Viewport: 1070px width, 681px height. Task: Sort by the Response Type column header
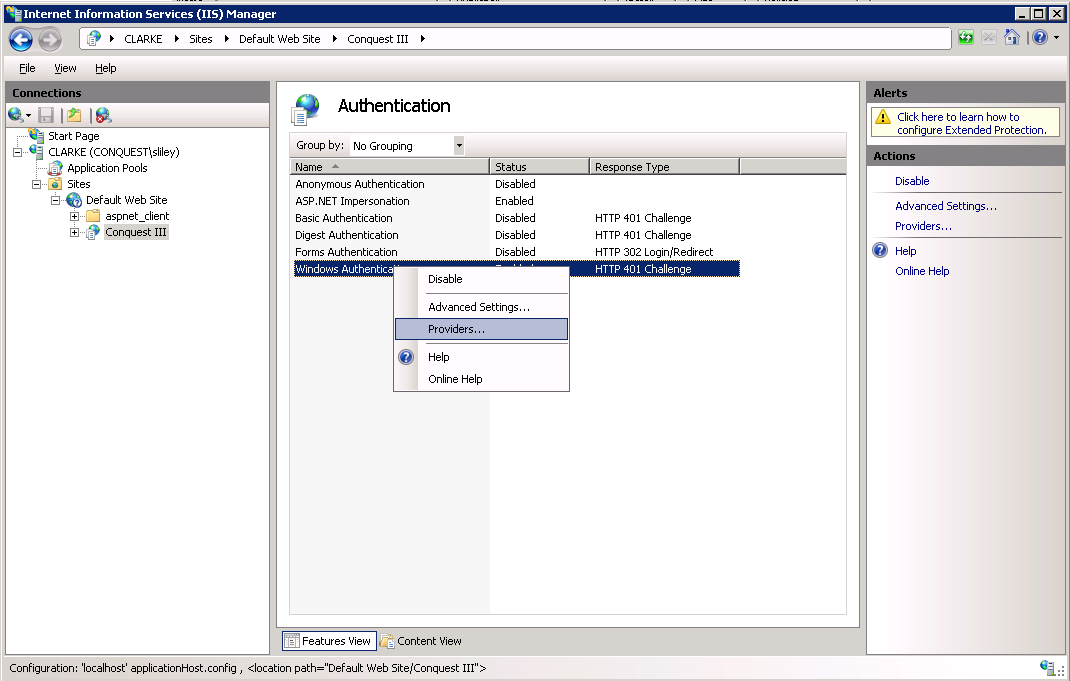tap(665, 166)
